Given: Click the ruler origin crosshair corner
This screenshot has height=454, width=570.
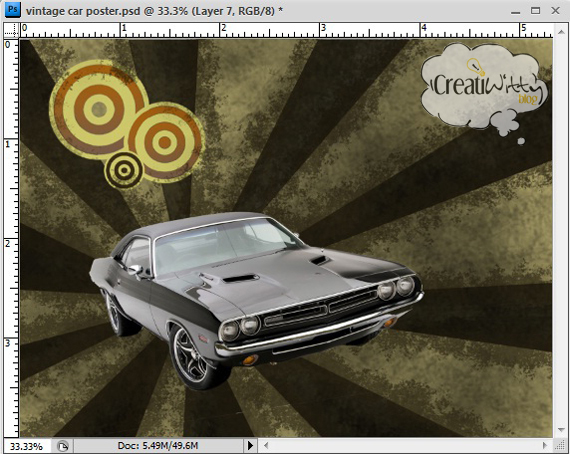Looking at the screenshot, I should (x=11, y=31).
